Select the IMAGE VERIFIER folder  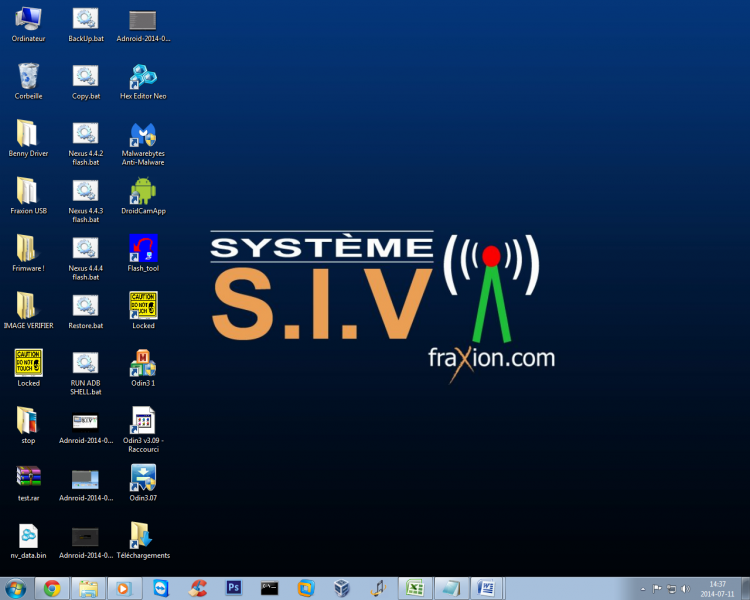pos(28,311)
